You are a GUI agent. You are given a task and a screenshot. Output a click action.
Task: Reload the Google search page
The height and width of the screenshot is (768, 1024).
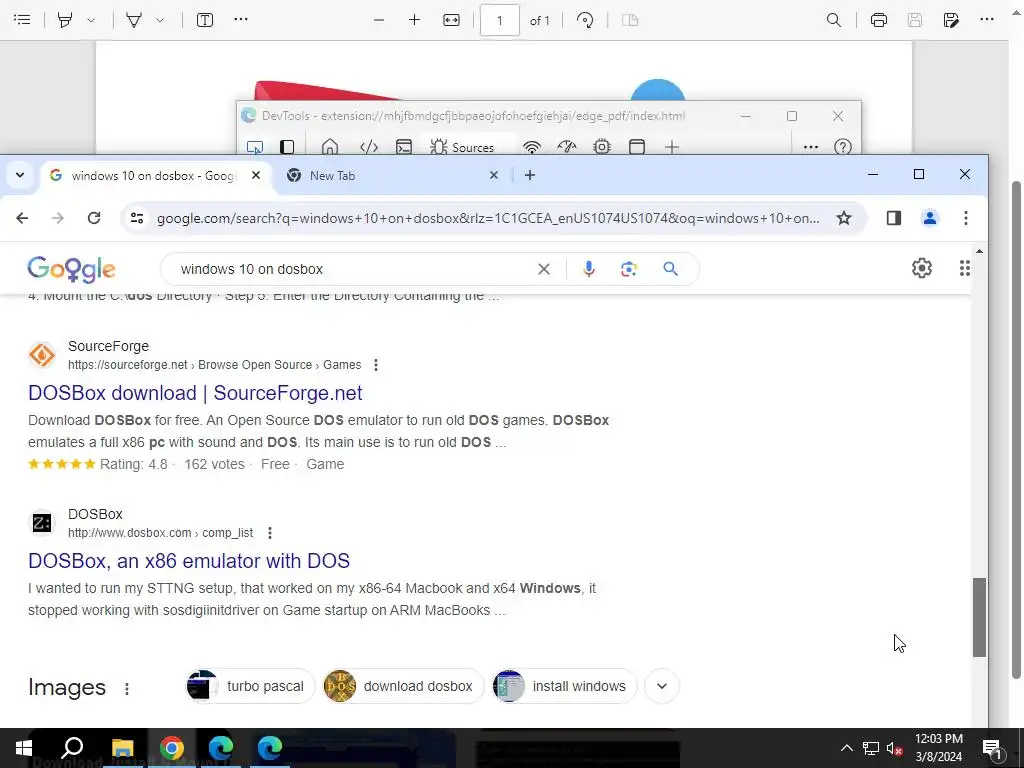click(x=94, y=218)
